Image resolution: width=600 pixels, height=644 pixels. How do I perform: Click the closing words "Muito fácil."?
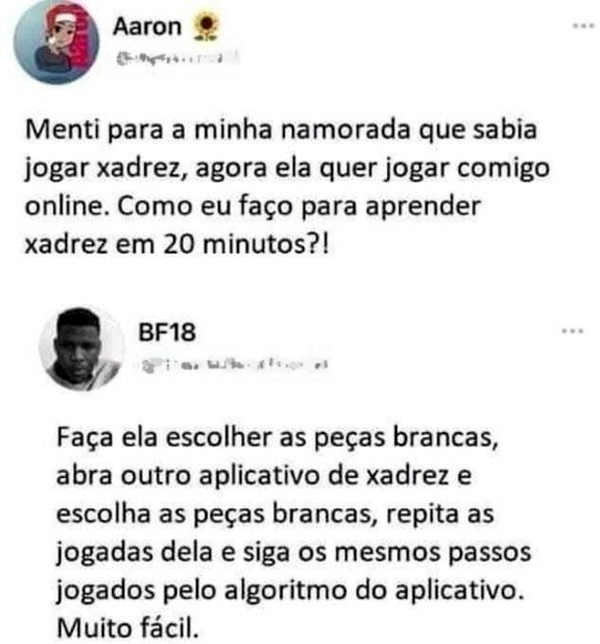128,628
